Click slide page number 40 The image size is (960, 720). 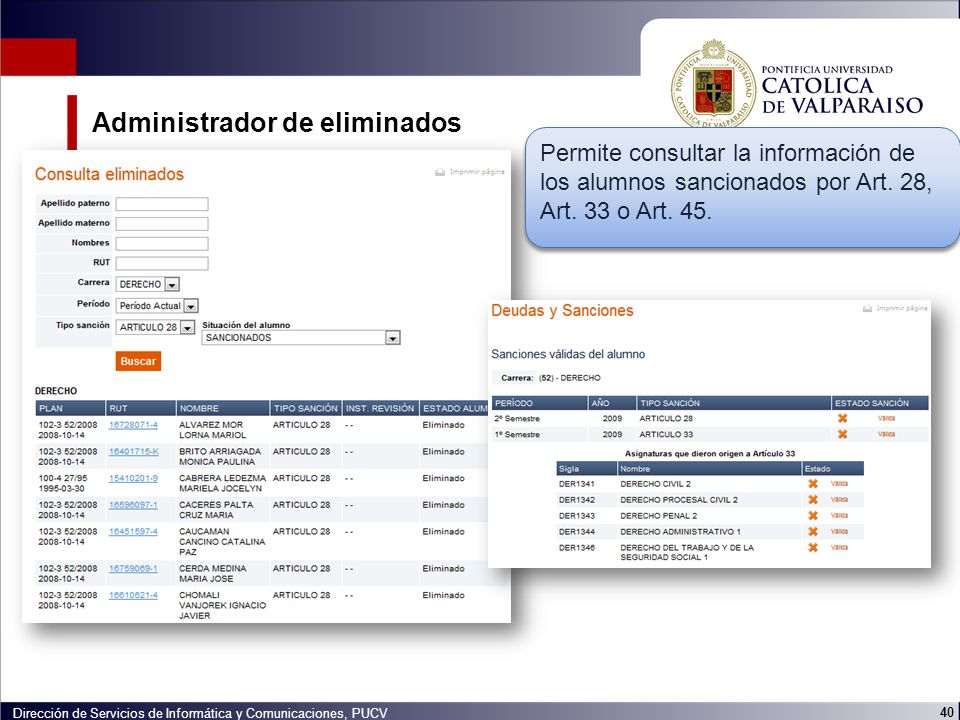tap(947, 711)
